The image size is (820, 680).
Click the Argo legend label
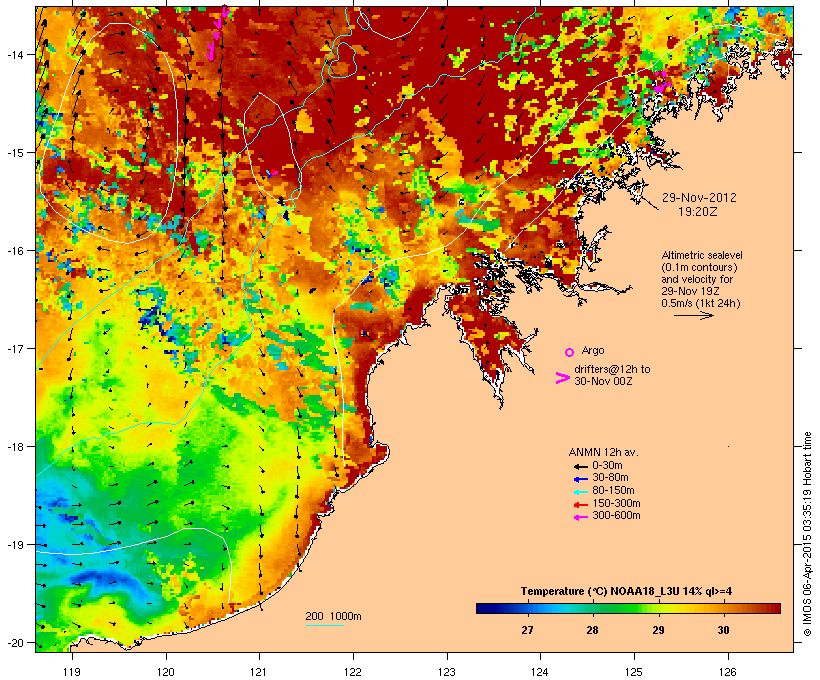click(x=593, y=350)
